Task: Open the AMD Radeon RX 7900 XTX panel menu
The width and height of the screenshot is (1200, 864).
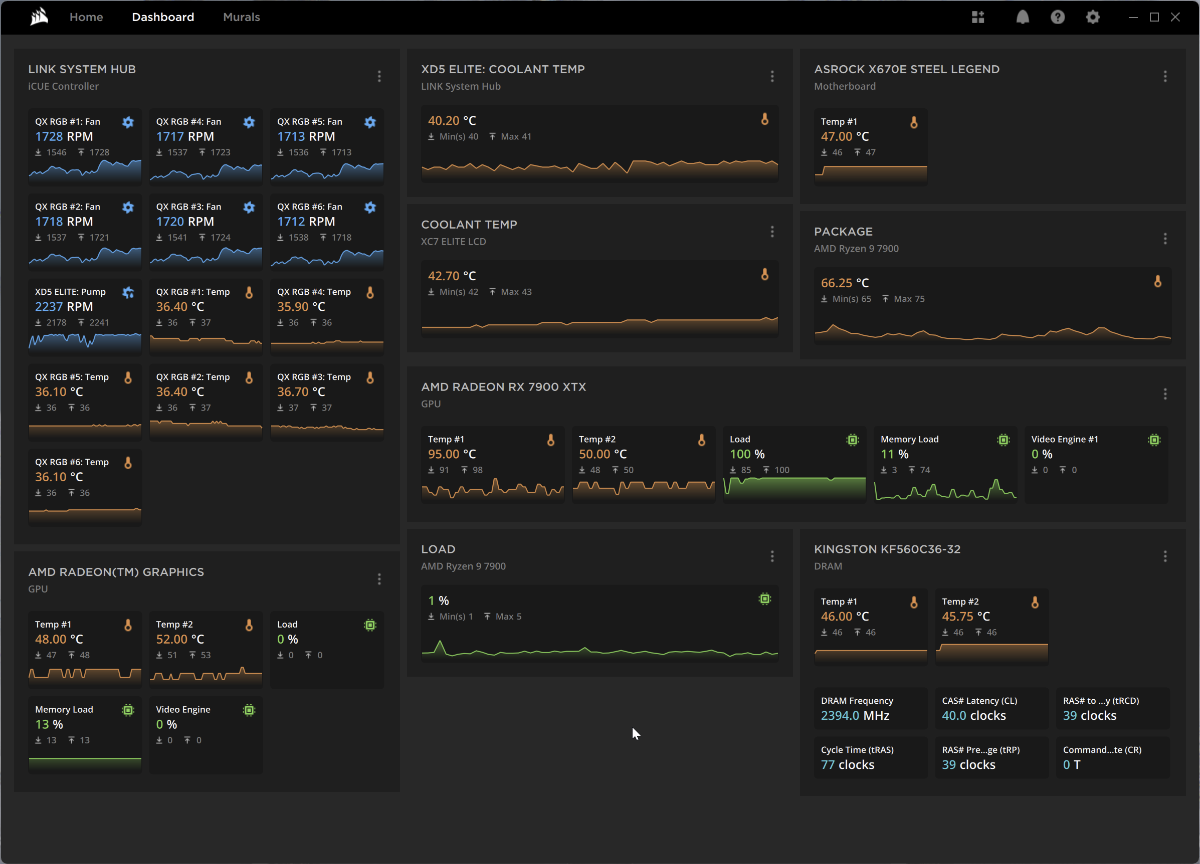Action: point(1165,394)
